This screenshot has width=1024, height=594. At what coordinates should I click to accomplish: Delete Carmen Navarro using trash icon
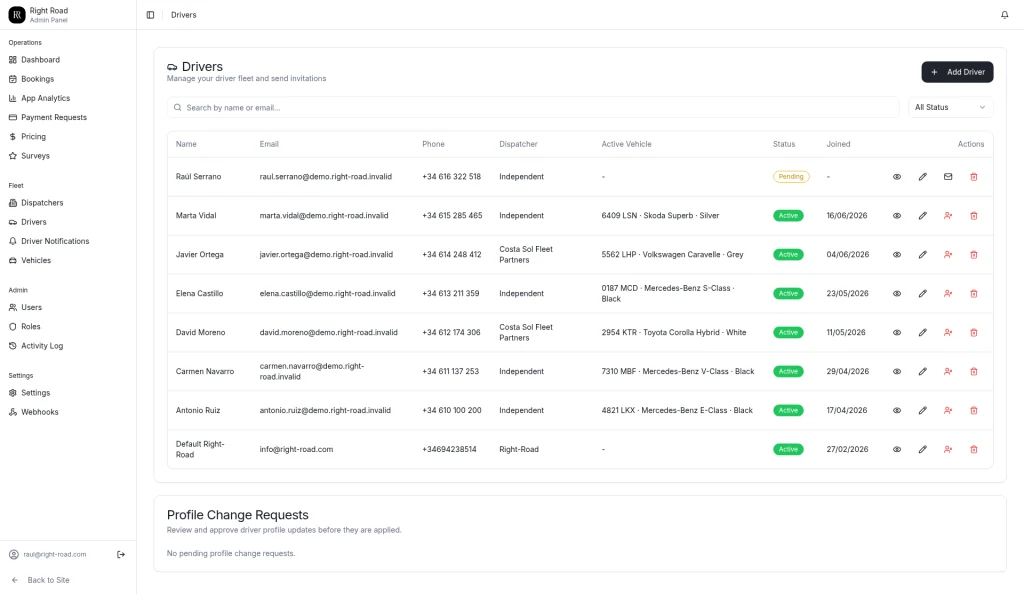[x=973, y=371]
